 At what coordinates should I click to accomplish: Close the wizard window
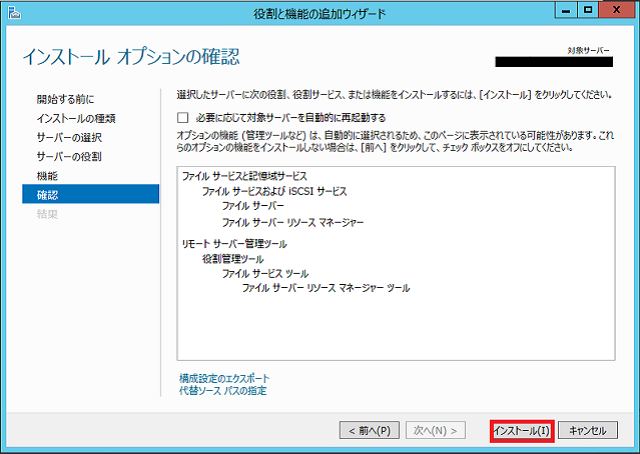[x=620, y=10]
